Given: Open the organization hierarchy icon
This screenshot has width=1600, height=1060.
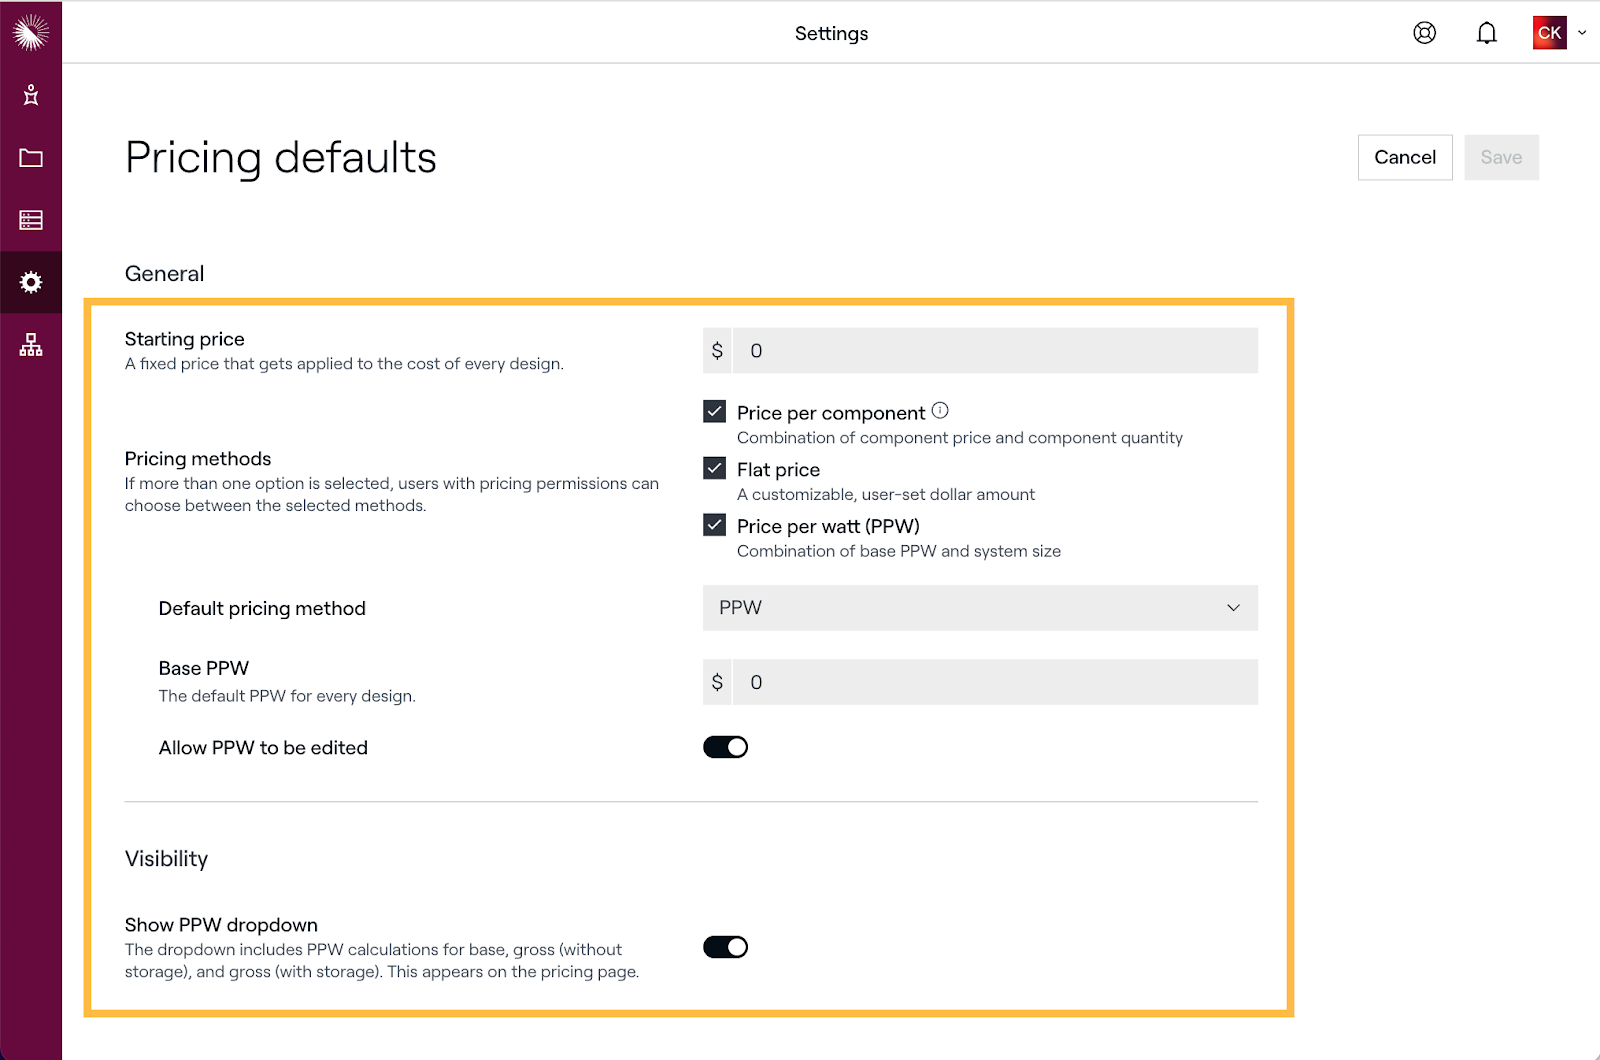Looking at the screenshot, I should (x=31, y=345).
